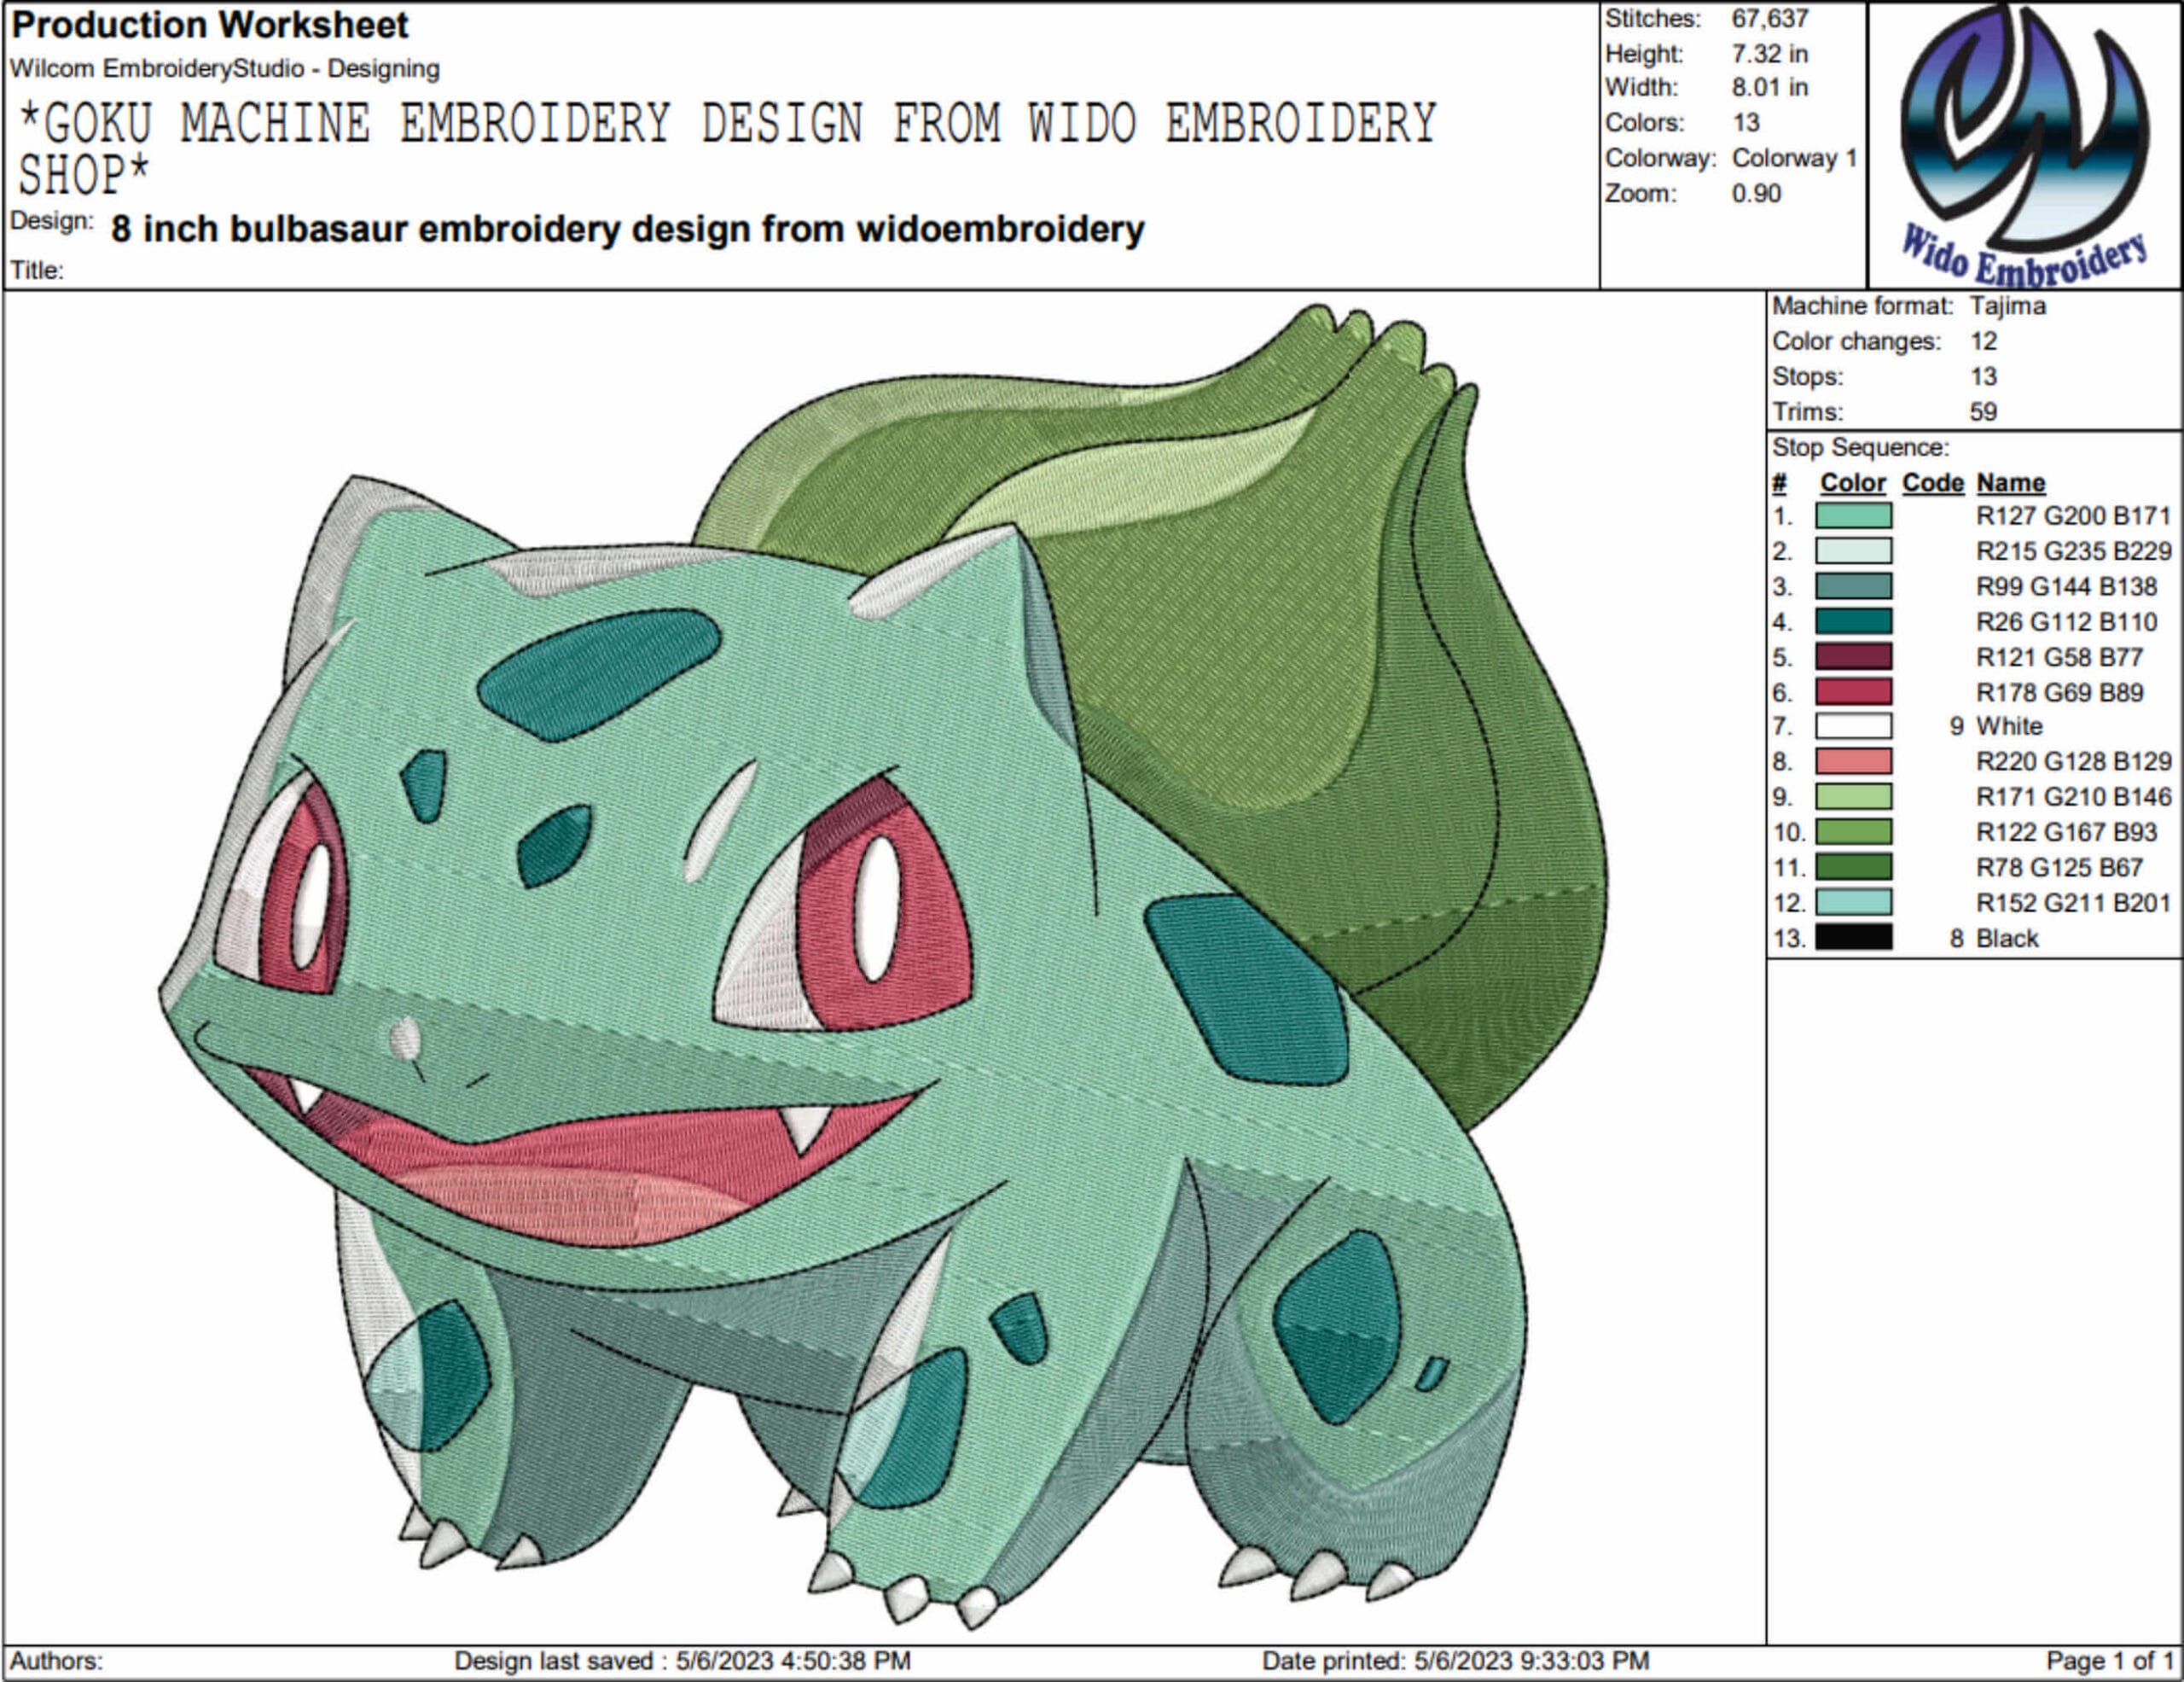Click the Code column header
Screen dimensions: 2184x1682
coord(1932,483)
